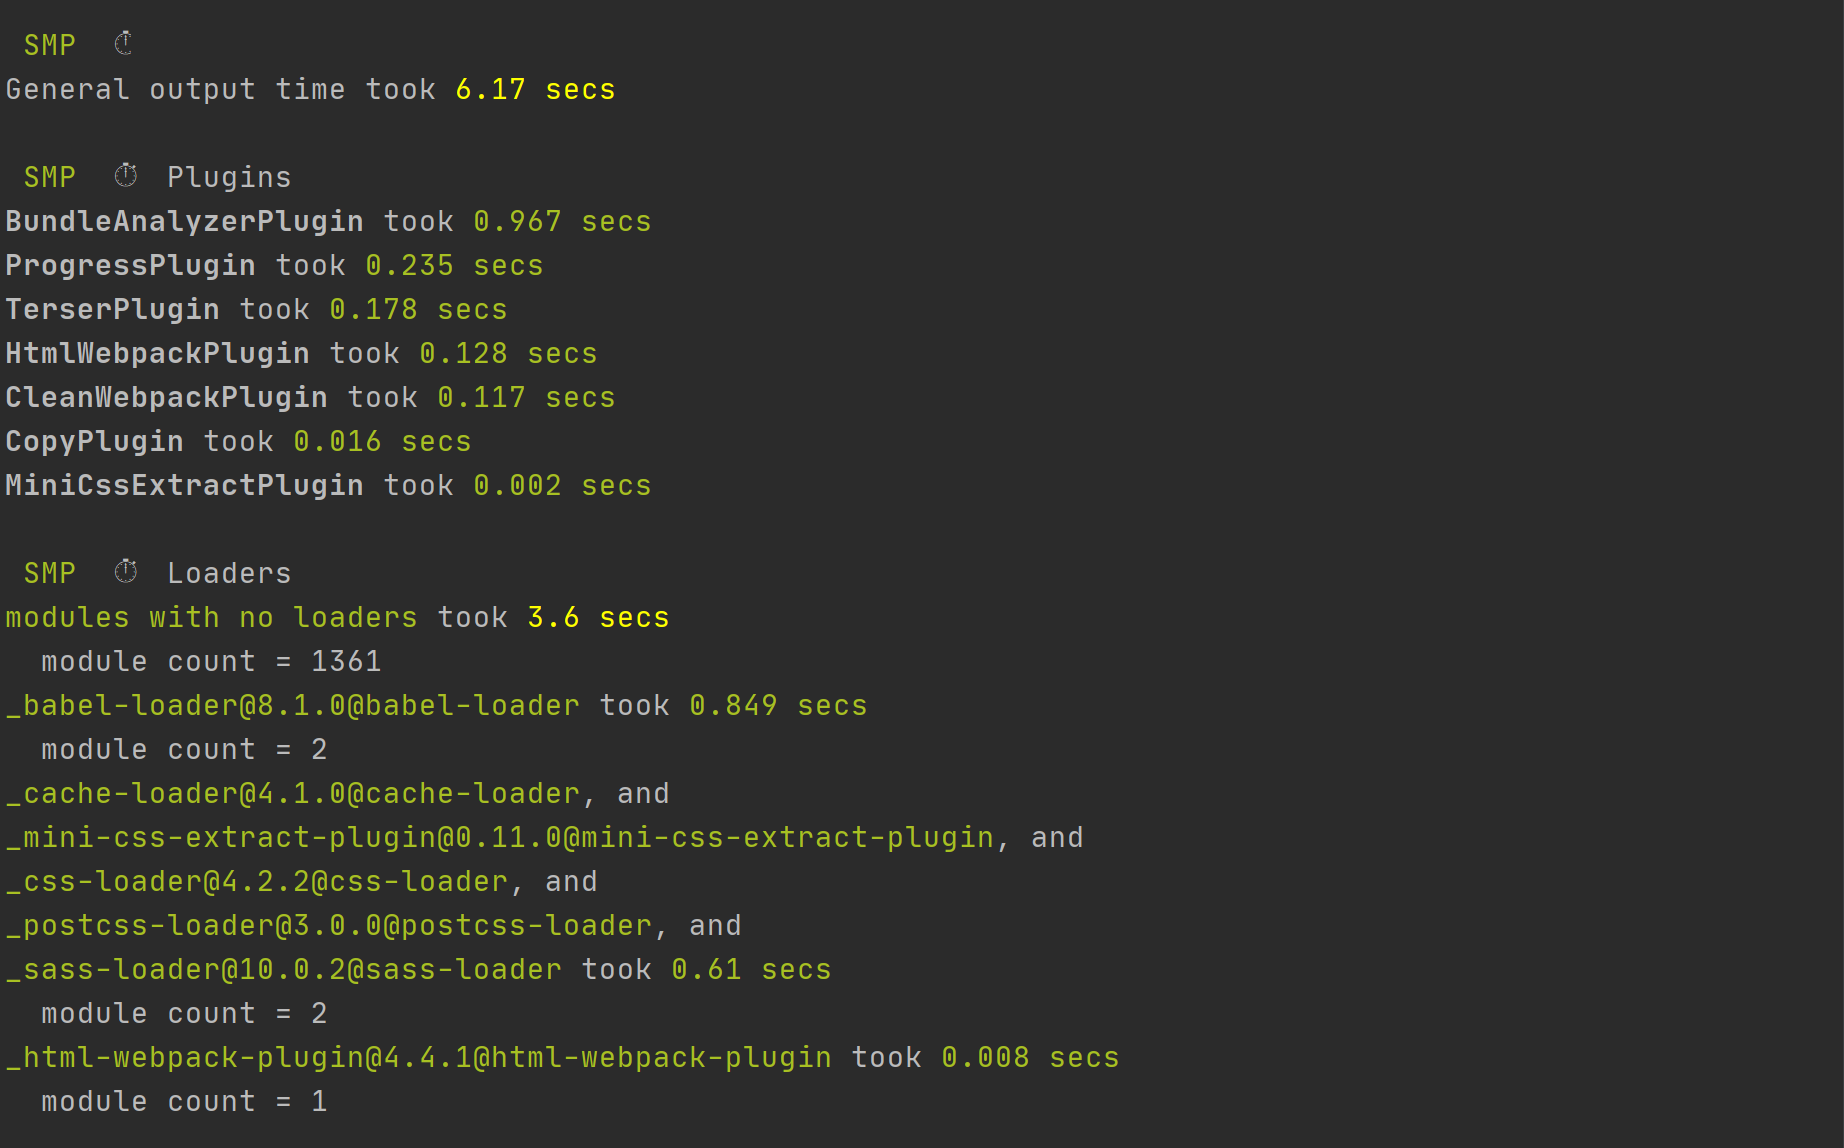Click the stopwatch icon beside Loaders heading
1844x1148 pixels.
click(126, 572)
